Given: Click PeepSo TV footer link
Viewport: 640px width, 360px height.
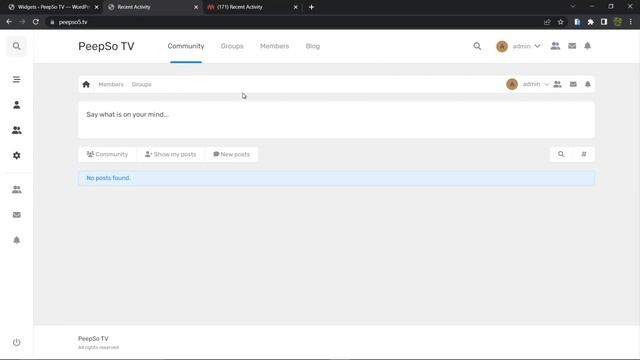Looking at the screenshot, I should point(93,338).
